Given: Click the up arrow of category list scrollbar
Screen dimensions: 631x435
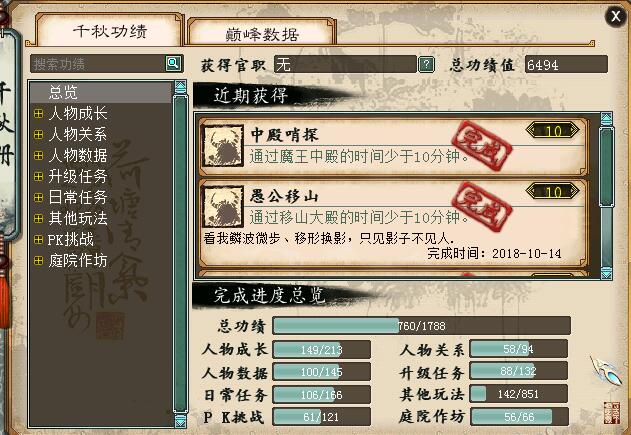Looking at the screenshot, I should (180, 87).
